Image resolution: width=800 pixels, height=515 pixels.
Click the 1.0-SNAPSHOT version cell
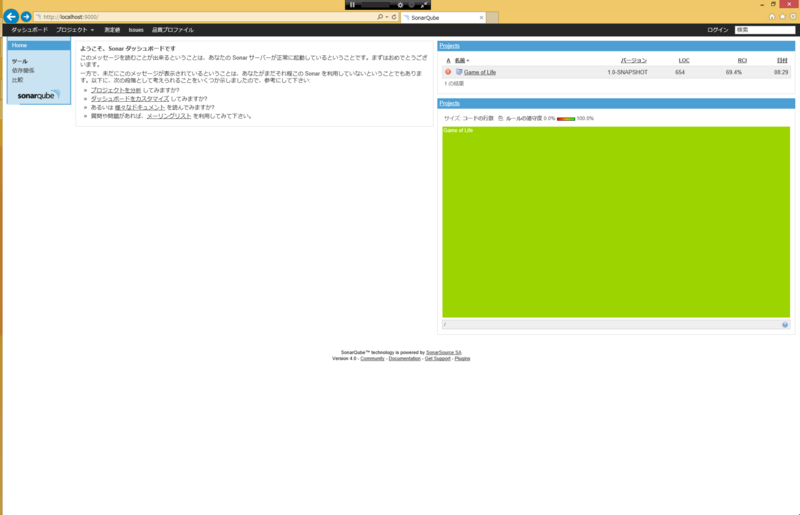[x=628, y=72]
